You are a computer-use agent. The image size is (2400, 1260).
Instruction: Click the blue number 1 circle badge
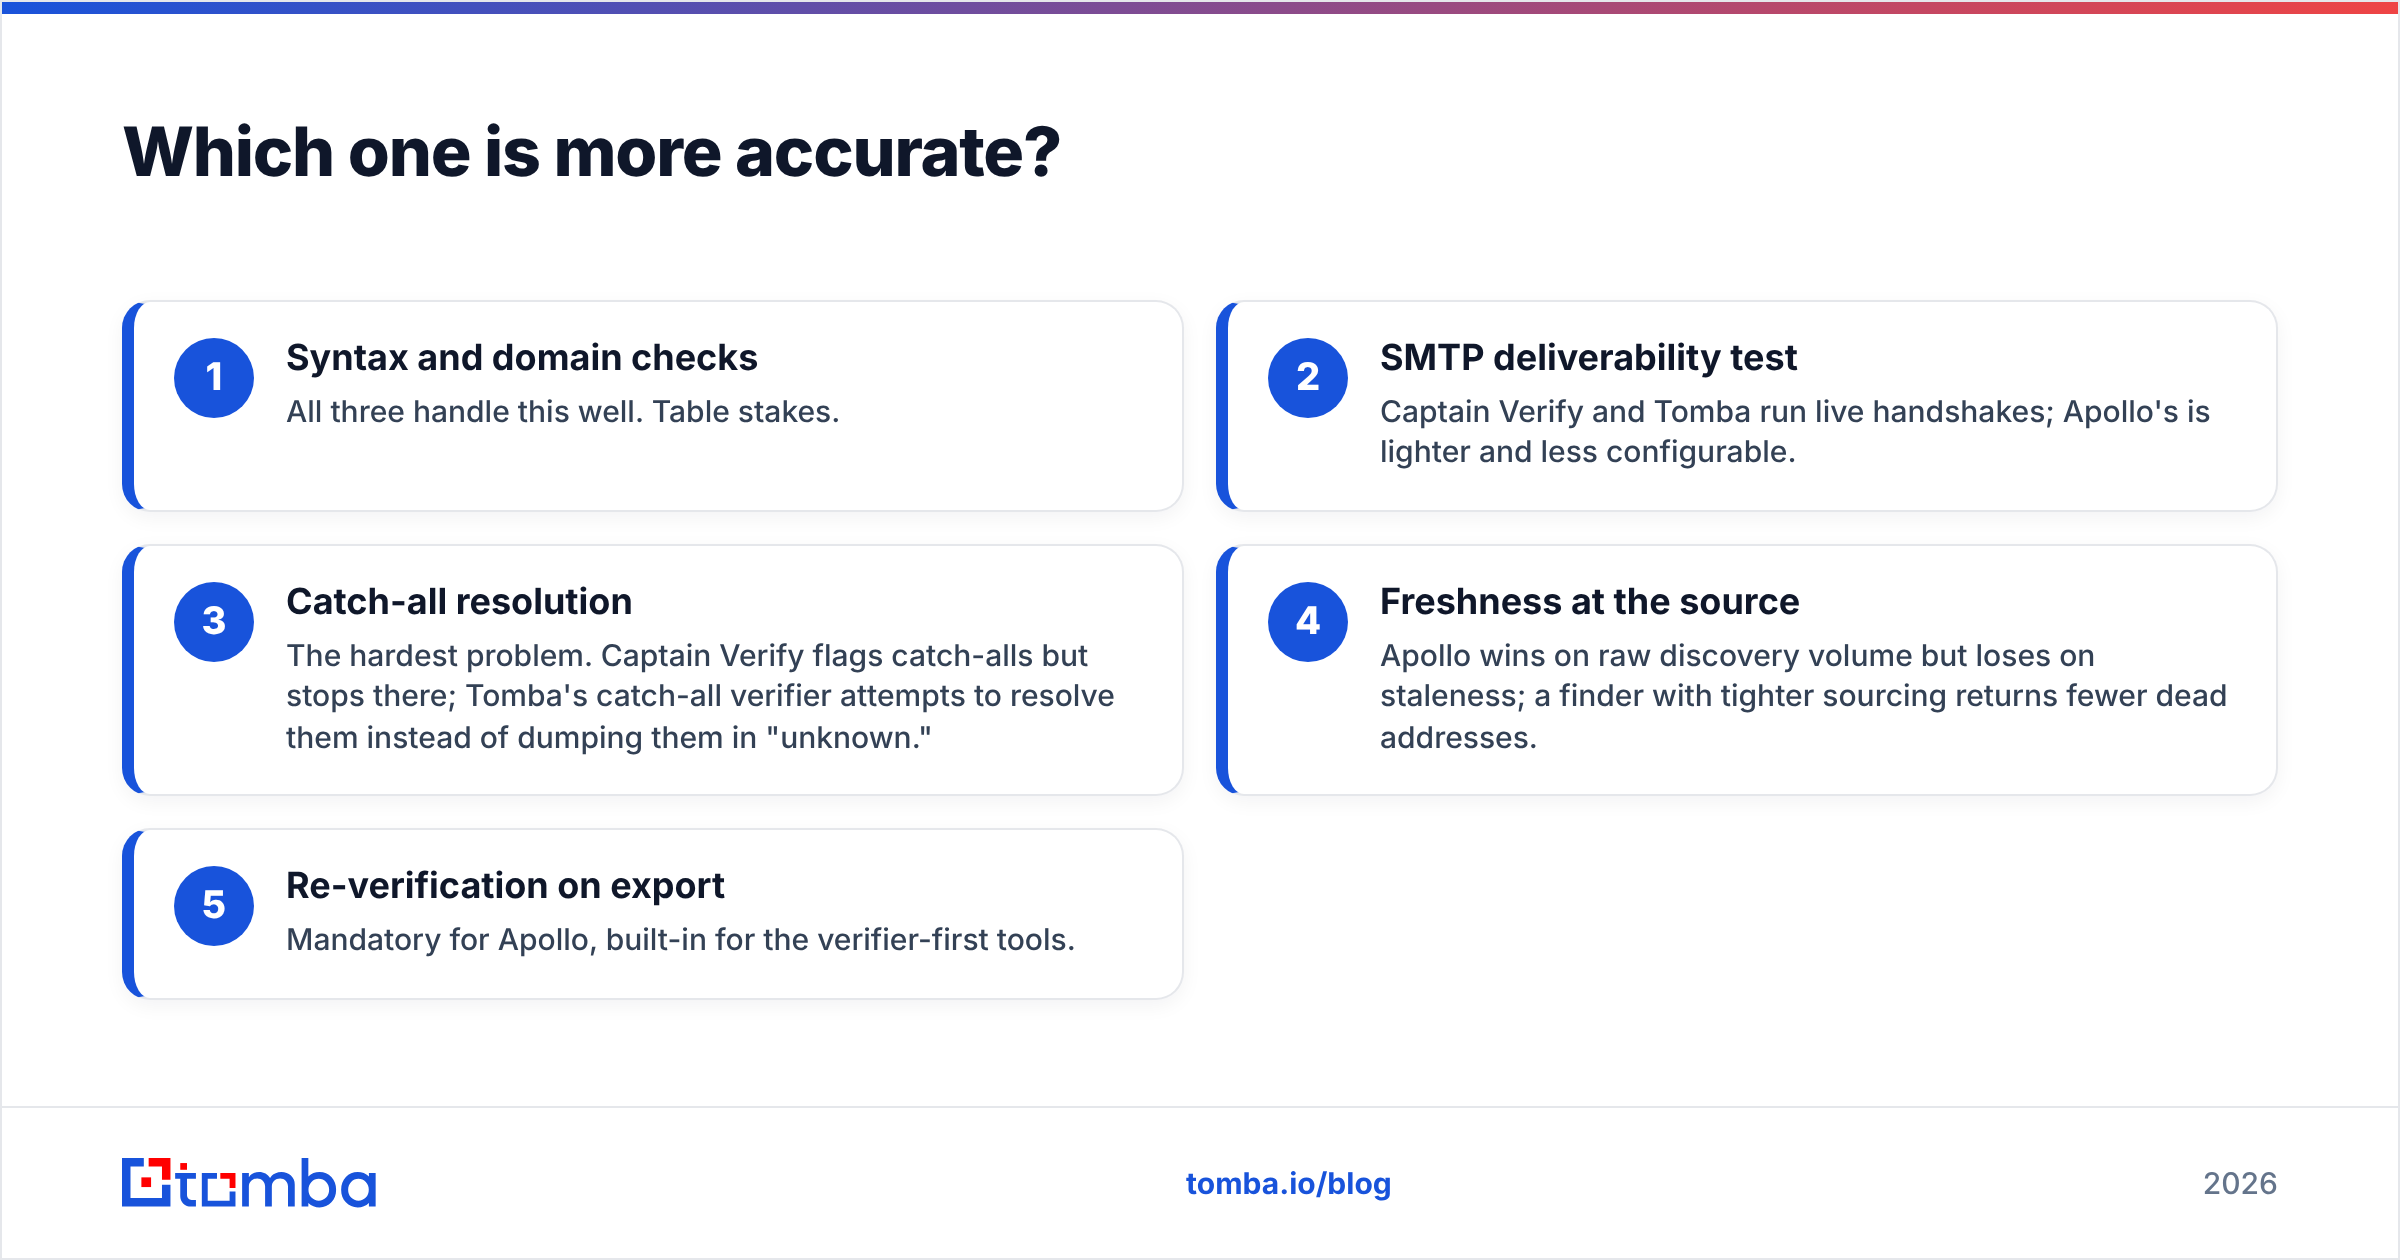coord(214,378)
